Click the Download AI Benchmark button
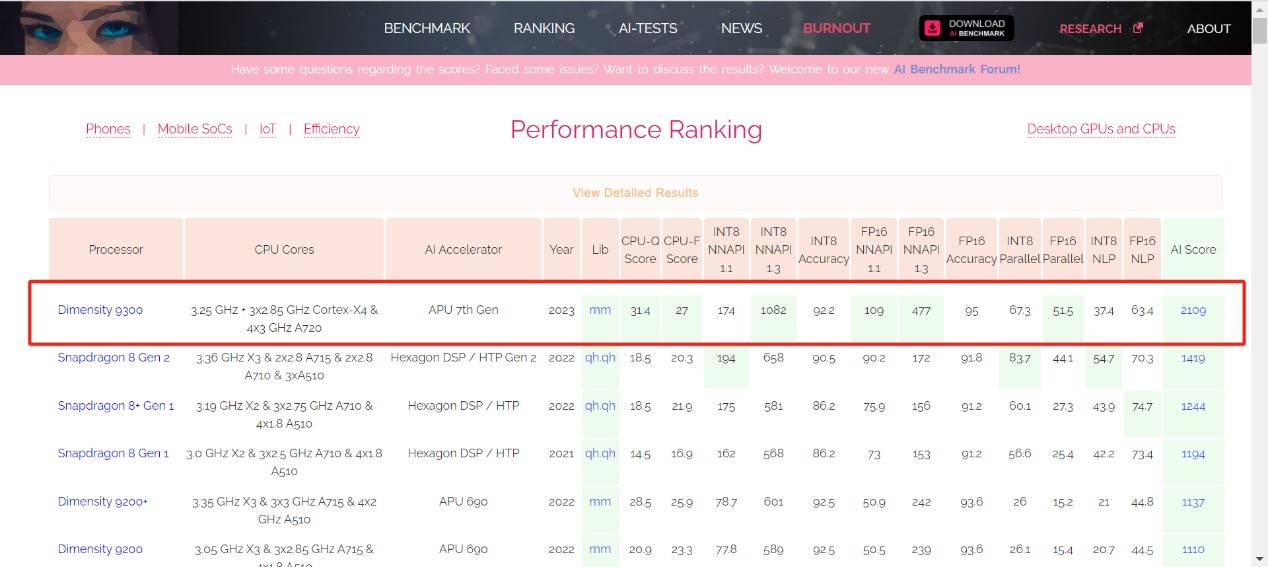 coord(966,28)
